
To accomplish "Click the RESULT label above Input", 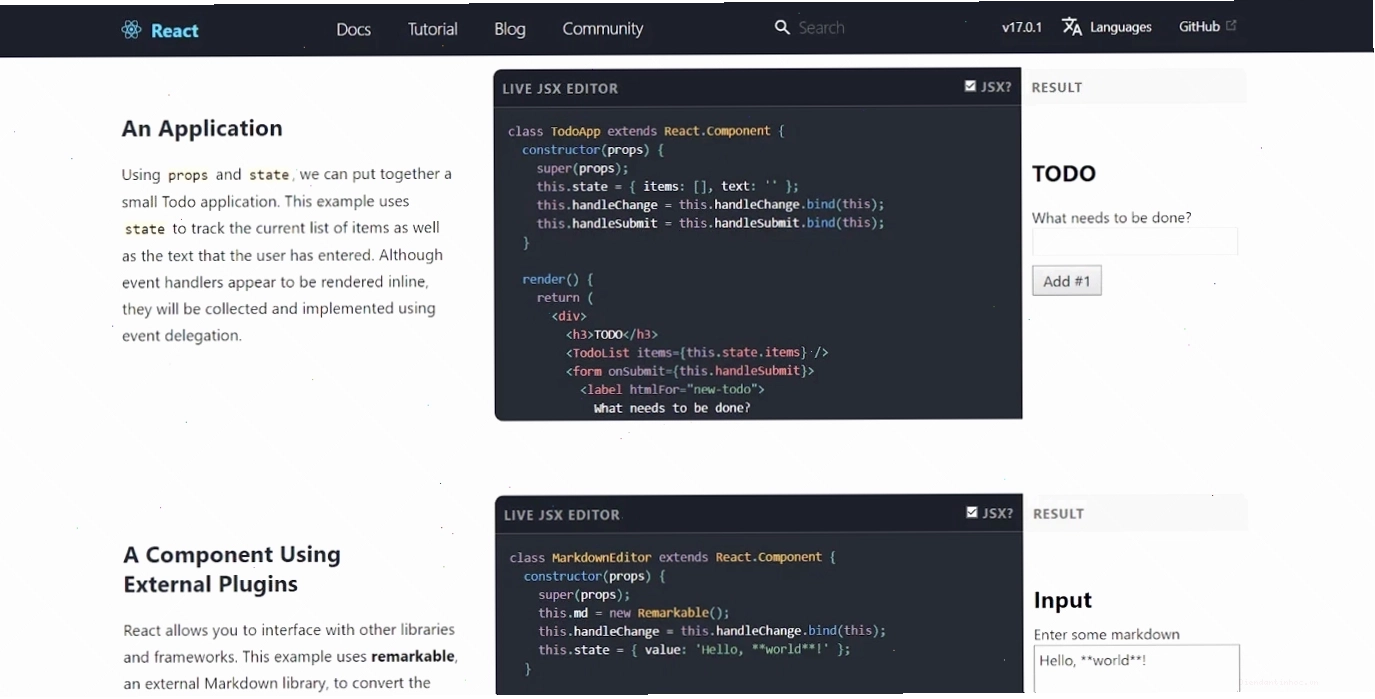I will [1059, 513].
